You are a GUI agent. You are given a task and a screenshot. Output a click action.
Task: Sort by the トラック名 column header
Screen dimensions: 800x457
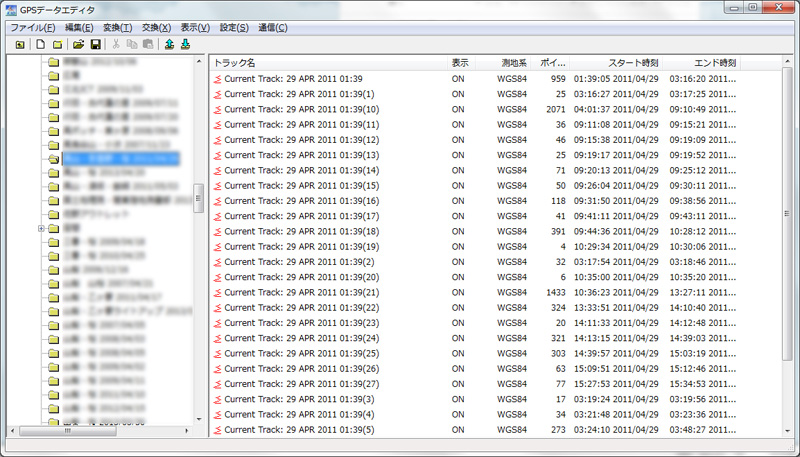coord(330,63)
